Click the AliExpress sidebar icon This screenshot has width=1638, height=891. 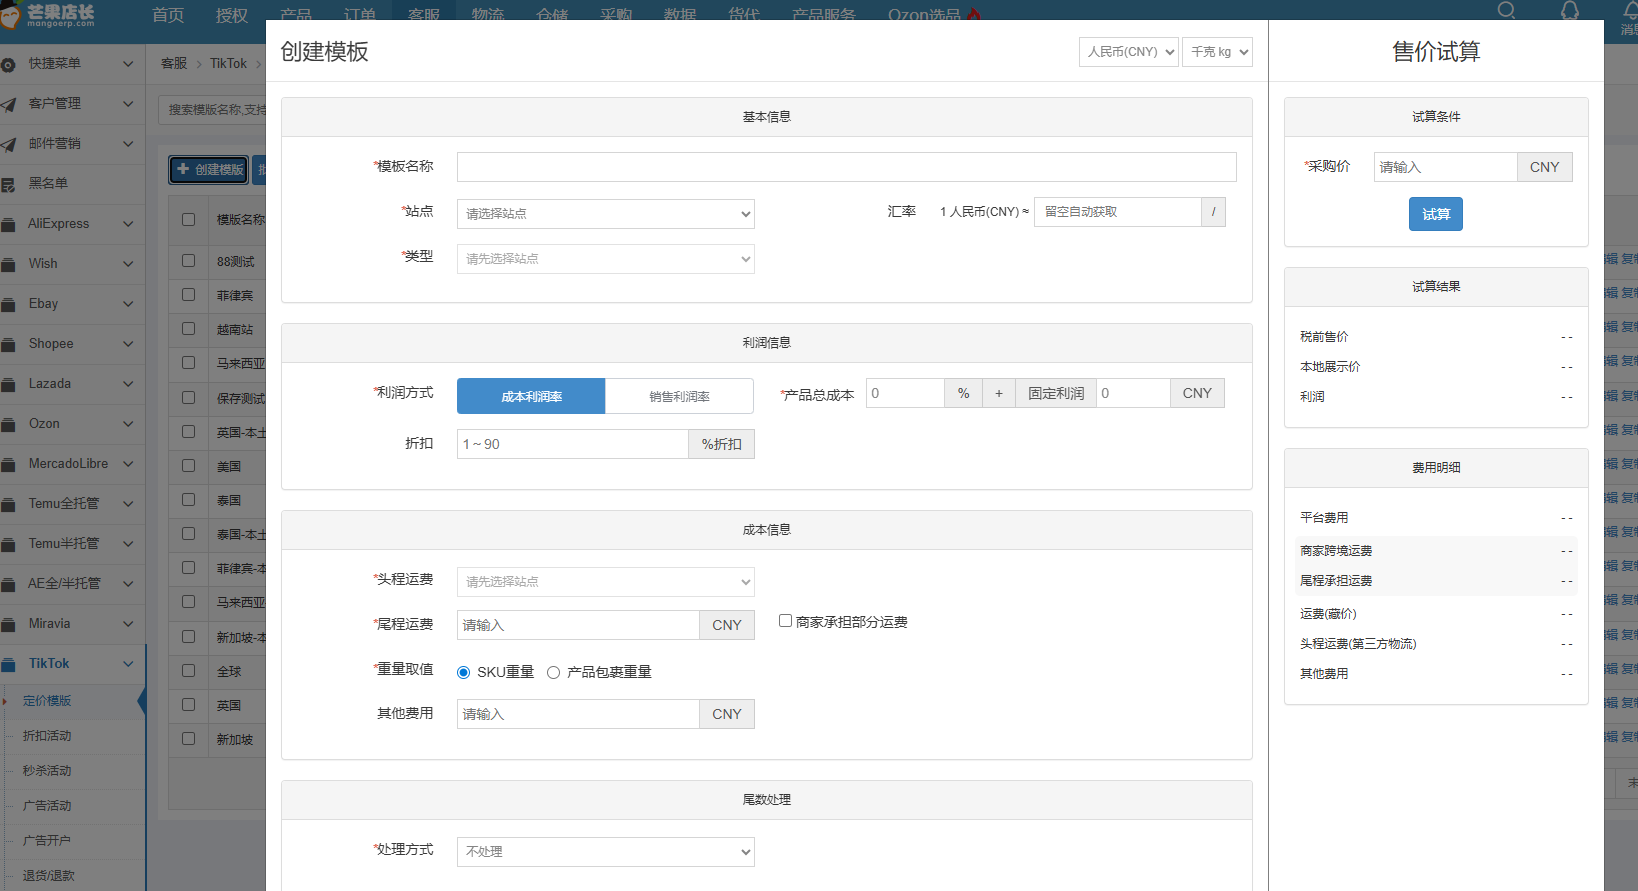(9, 224)
